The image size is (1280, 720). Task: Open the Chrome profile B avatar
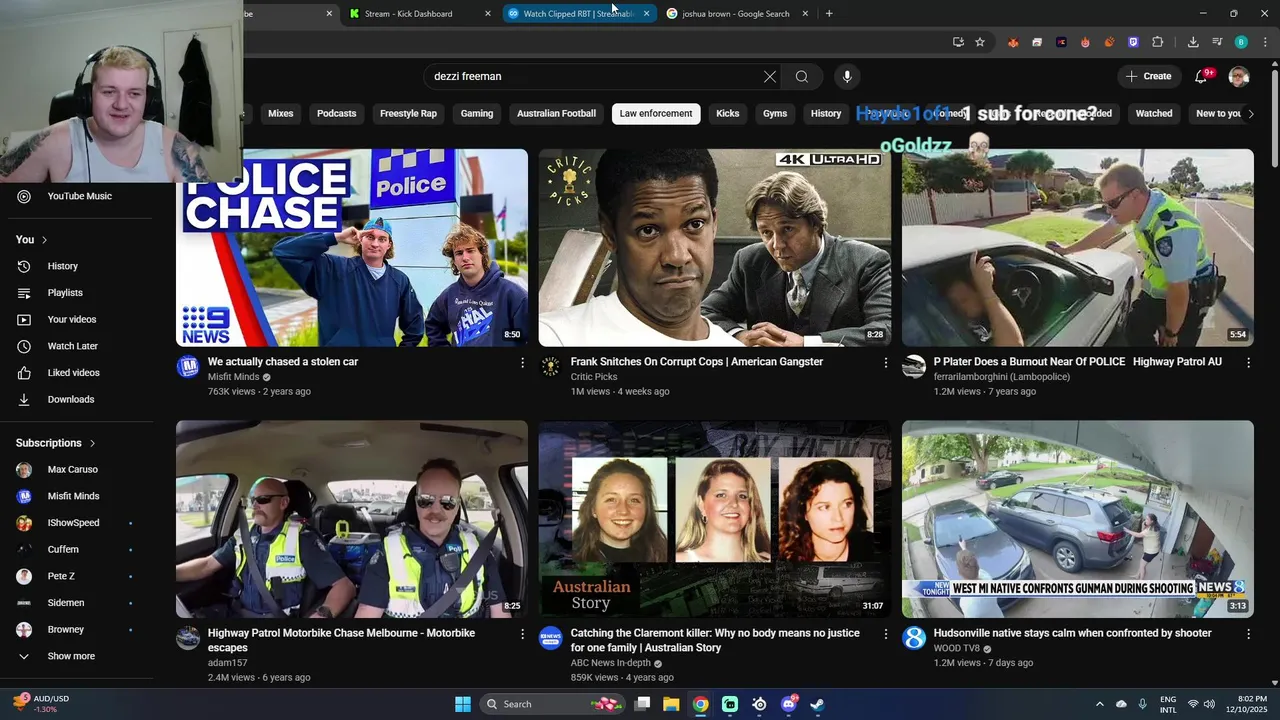(x=1241, y=42)
